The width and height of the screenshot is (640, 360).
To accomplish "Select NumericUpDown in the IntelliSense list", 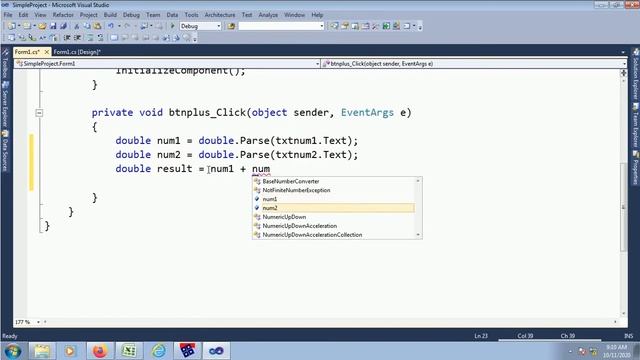I will point(334,217).
